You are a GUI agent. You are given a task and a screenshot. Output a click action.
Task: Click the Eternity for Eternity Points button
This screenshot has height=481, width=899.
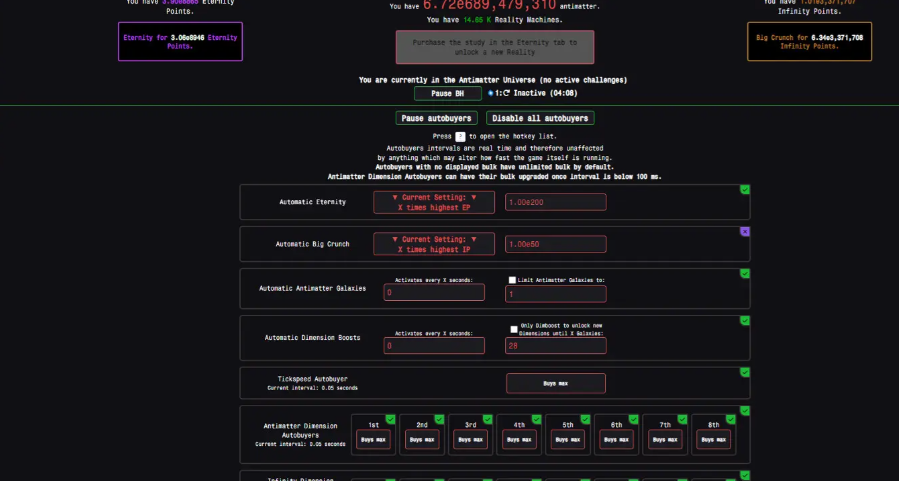(x=180, y=41)
